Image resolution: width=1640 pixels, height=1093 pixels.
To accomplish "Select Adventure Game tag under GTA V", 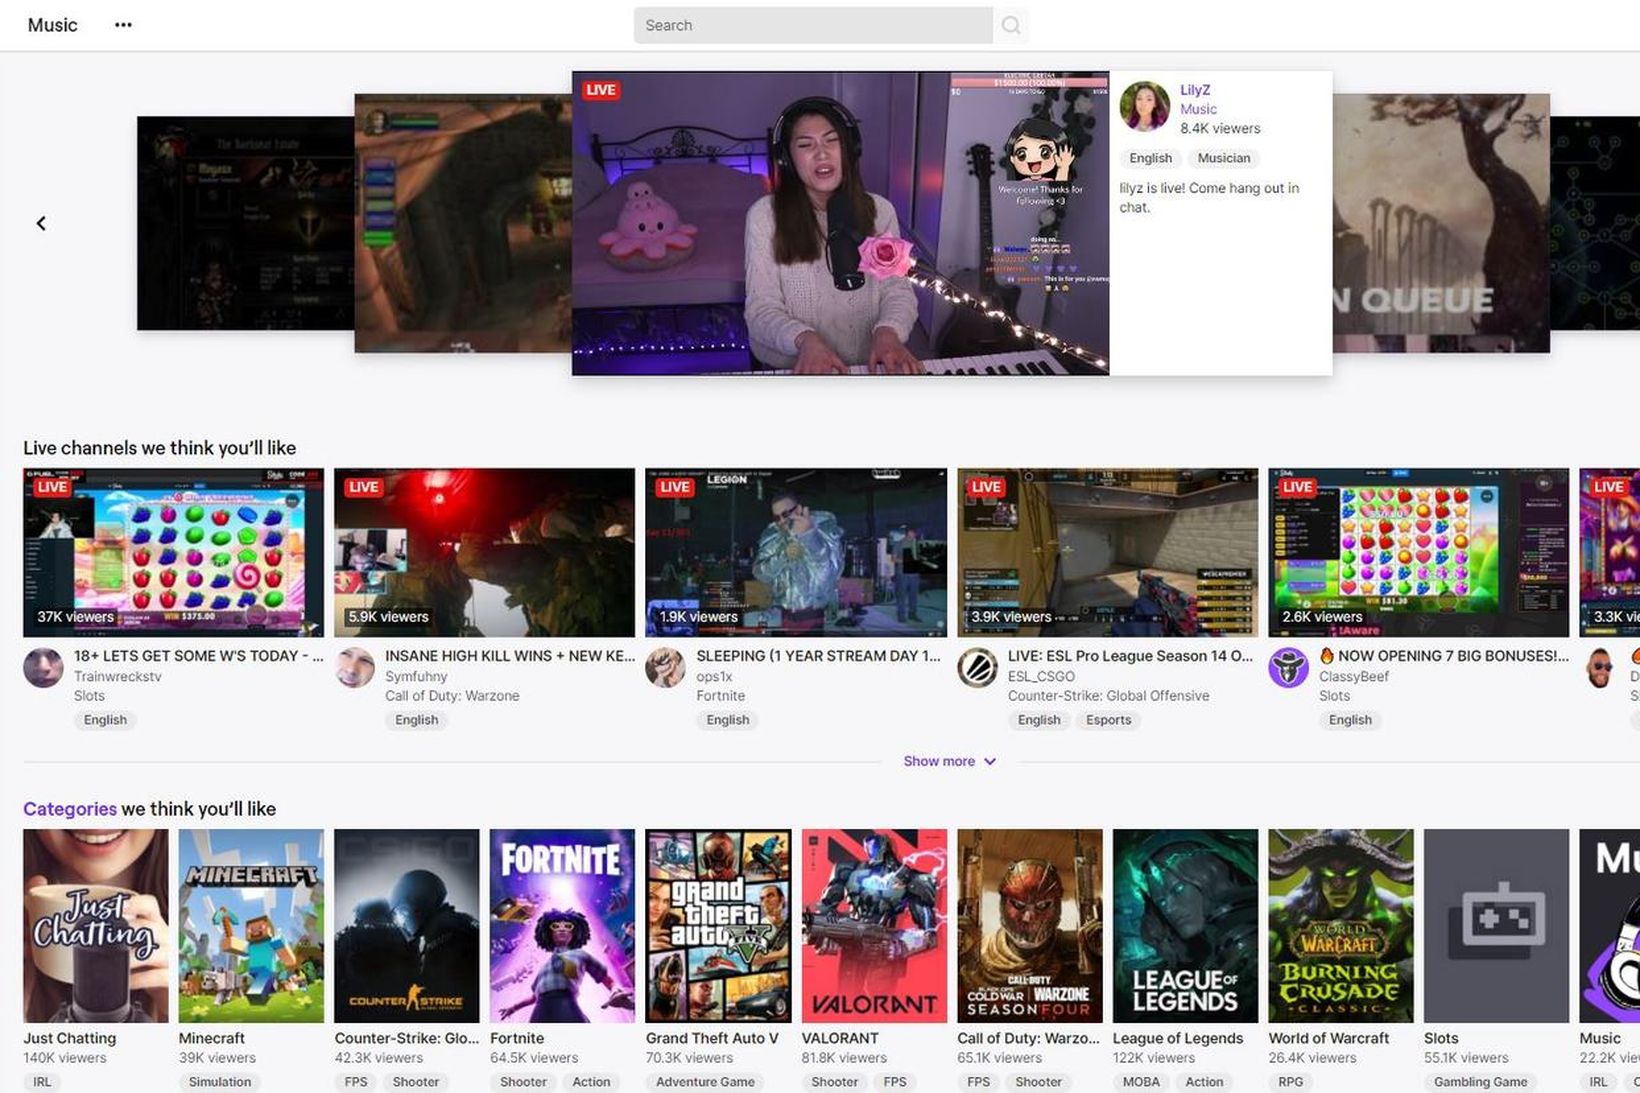I will [705, 1082].
